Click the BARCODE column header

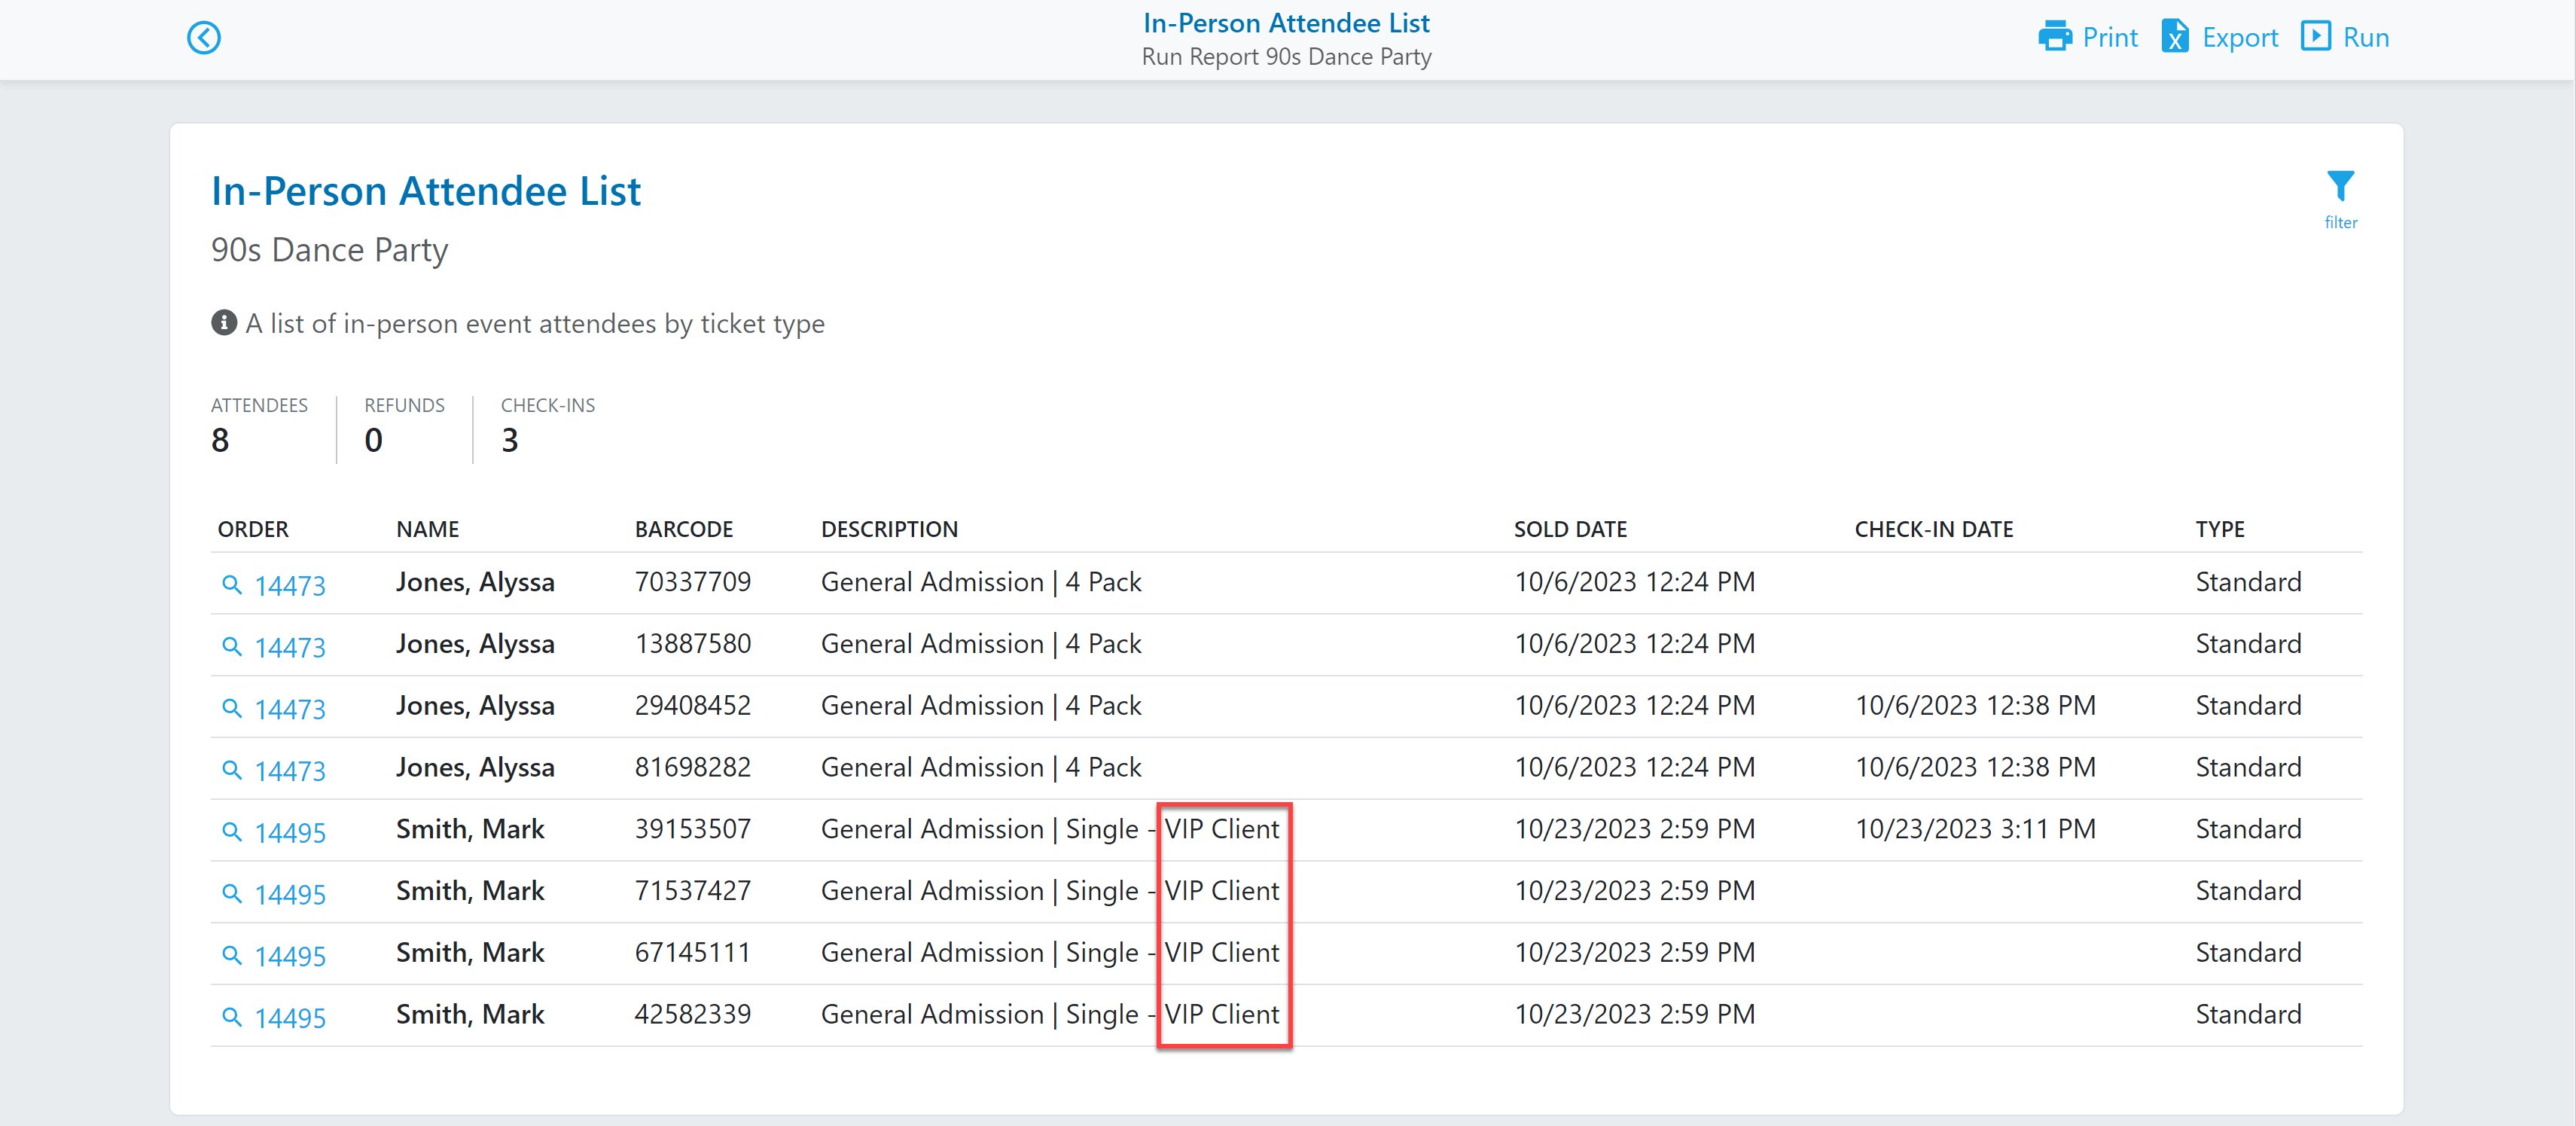pos(684,530)
